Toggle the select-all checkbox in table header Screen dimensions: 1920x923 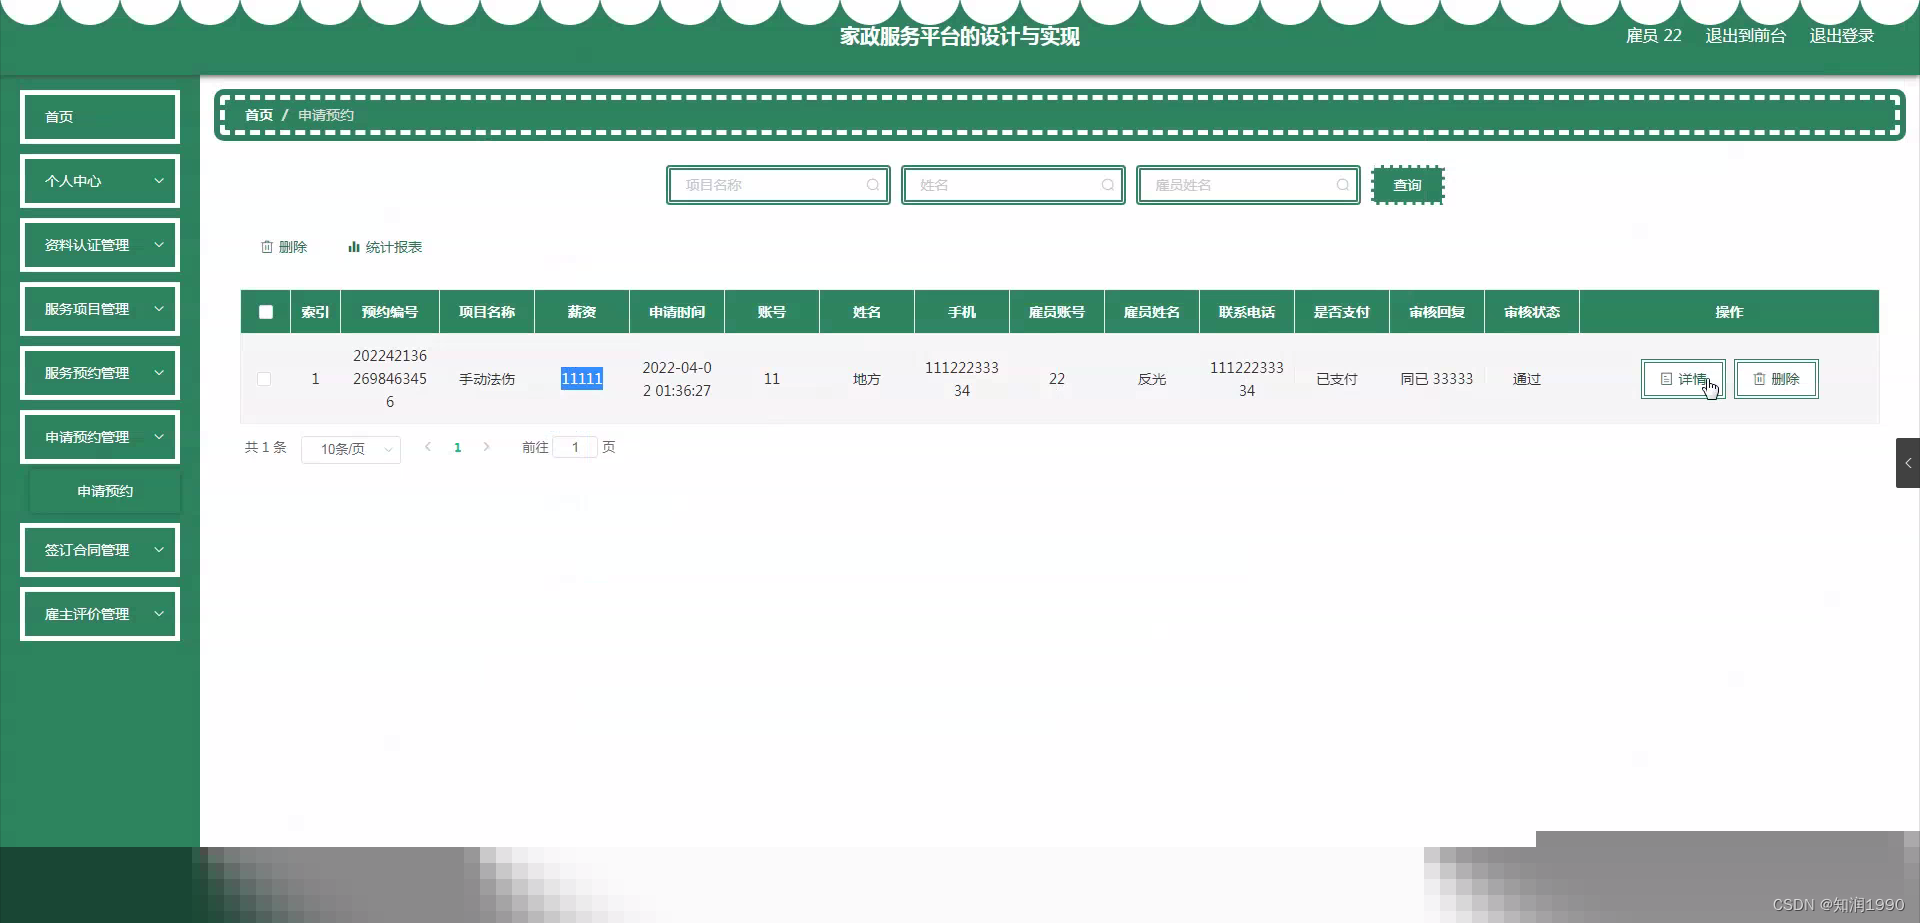265,311
